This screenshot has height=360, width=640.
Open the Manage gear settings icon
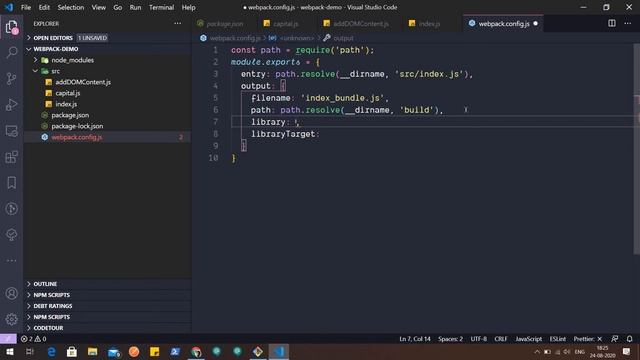tap(11, 319)
